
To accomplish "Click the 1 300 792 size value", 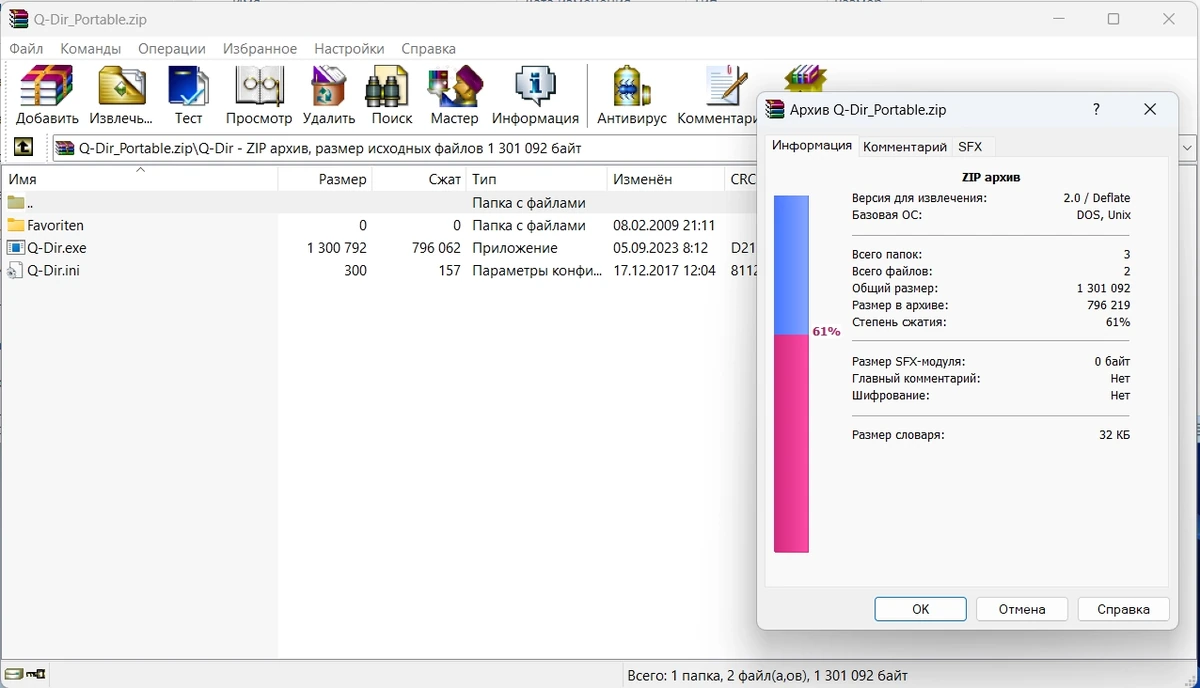I will pyautogui.click(x=337, y=247).
